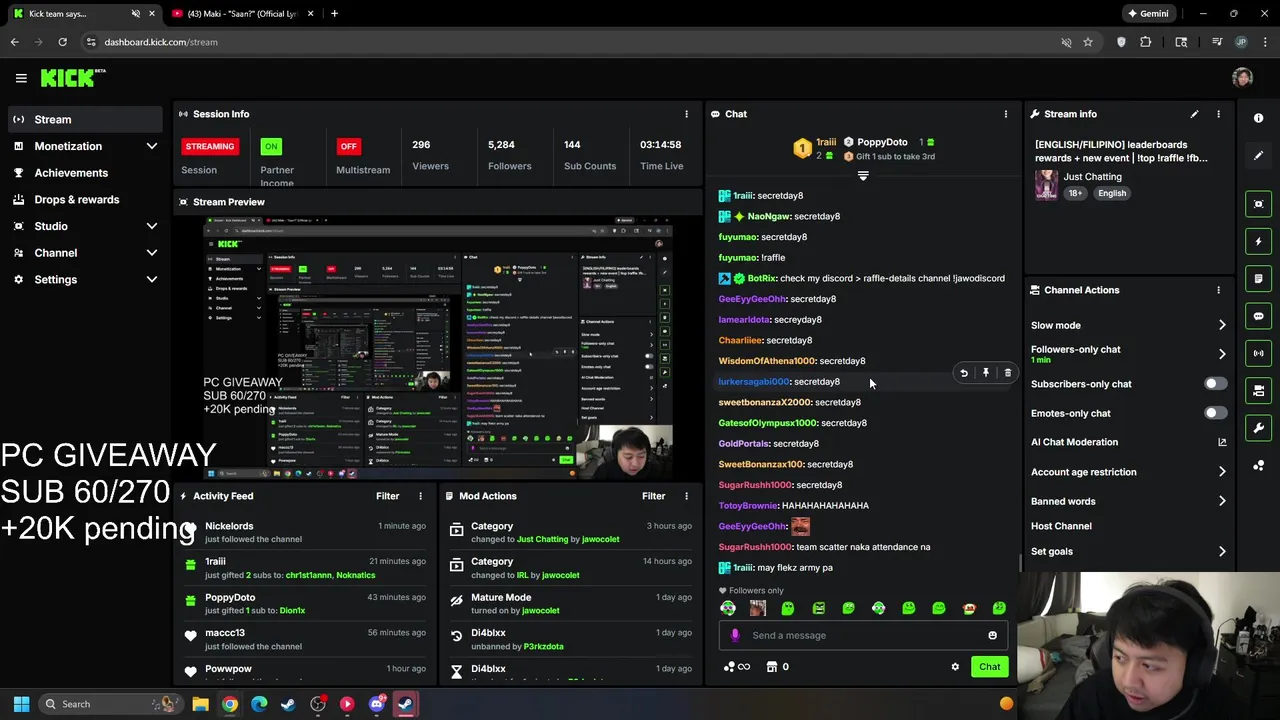
Task: Open Activity Feed options menu
Action: (420, 496)
